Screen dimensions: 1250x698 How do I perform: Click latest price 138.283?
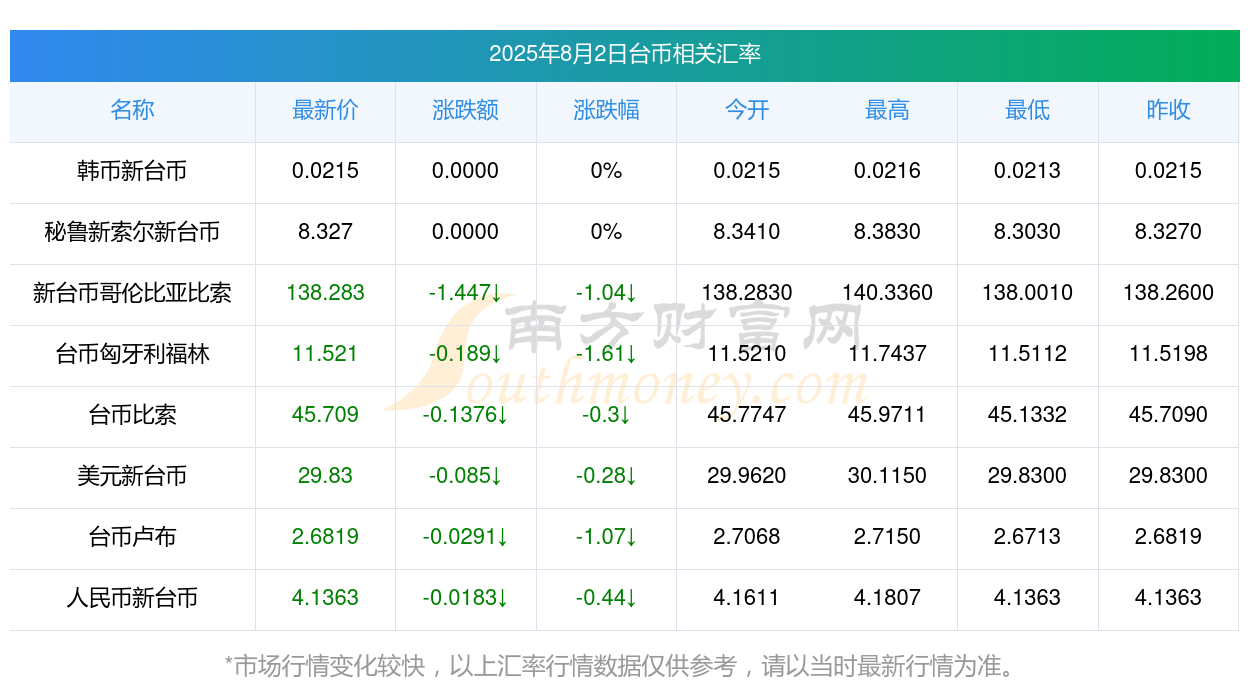[x=325, y=293]
